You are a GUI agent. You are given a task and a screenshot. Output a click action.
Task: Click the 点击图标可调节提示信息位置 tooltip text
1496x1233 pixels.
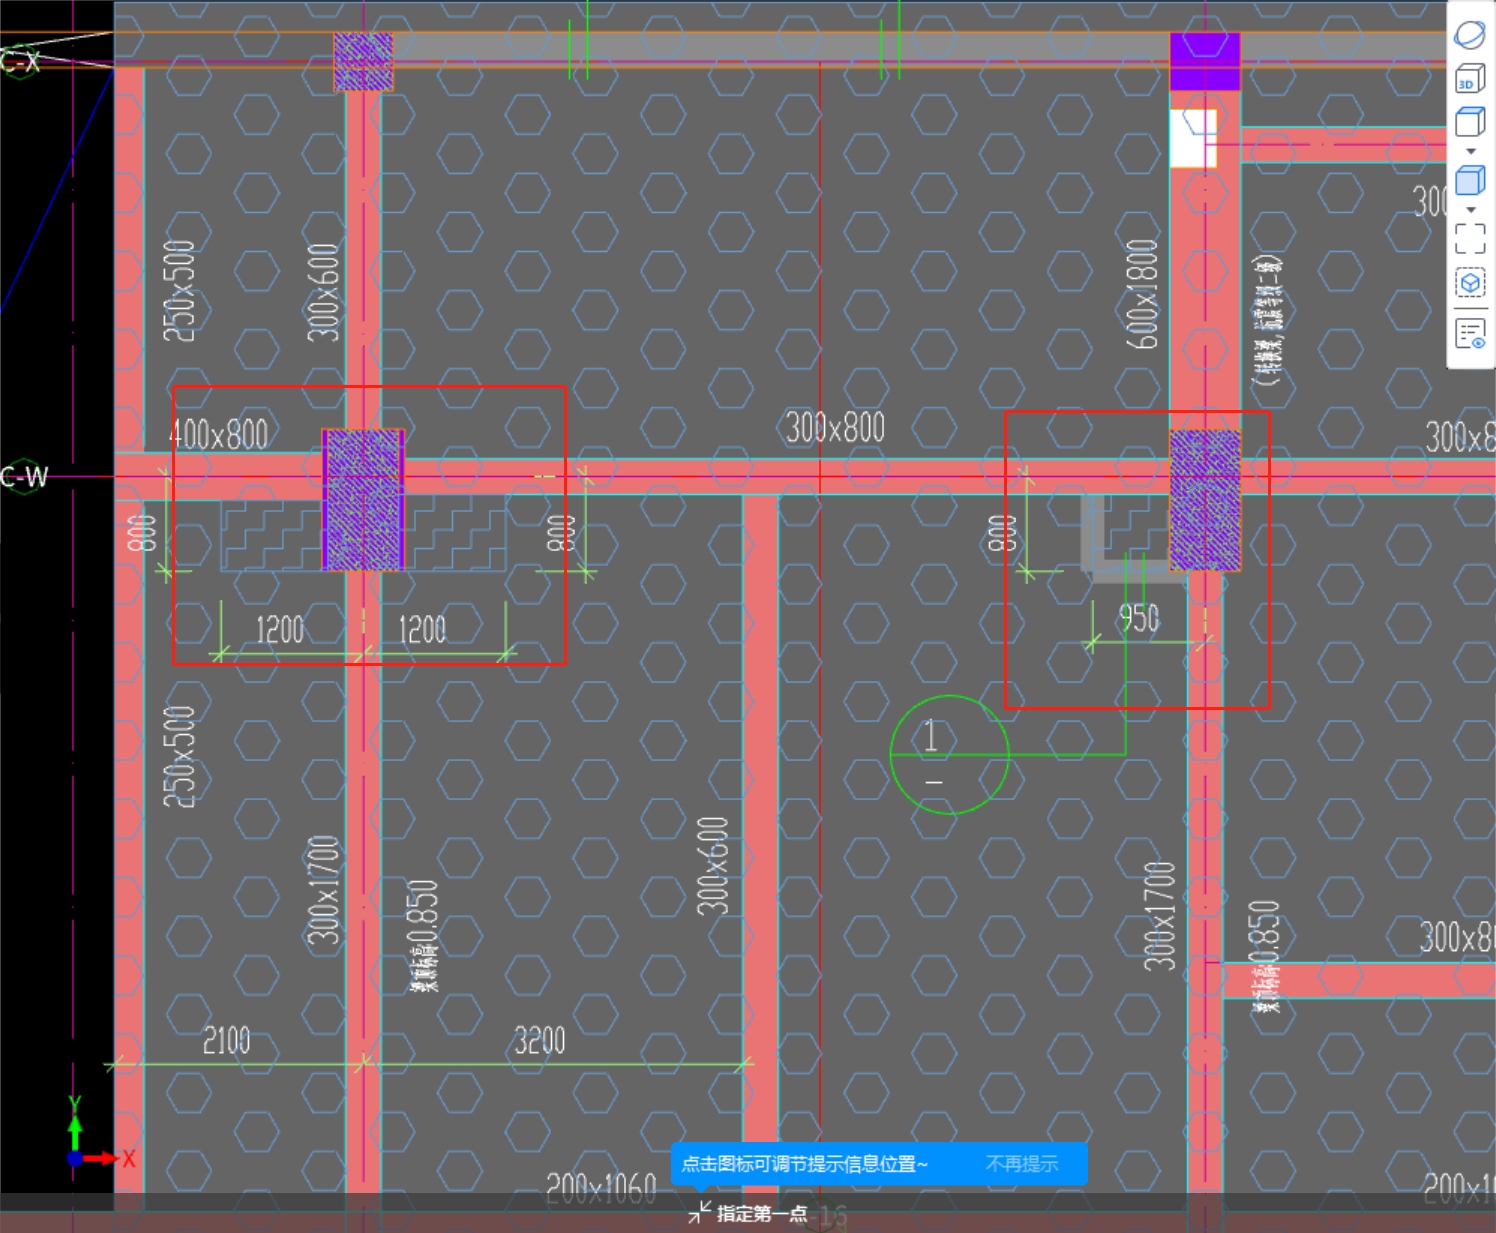[x=805, y=1164]
